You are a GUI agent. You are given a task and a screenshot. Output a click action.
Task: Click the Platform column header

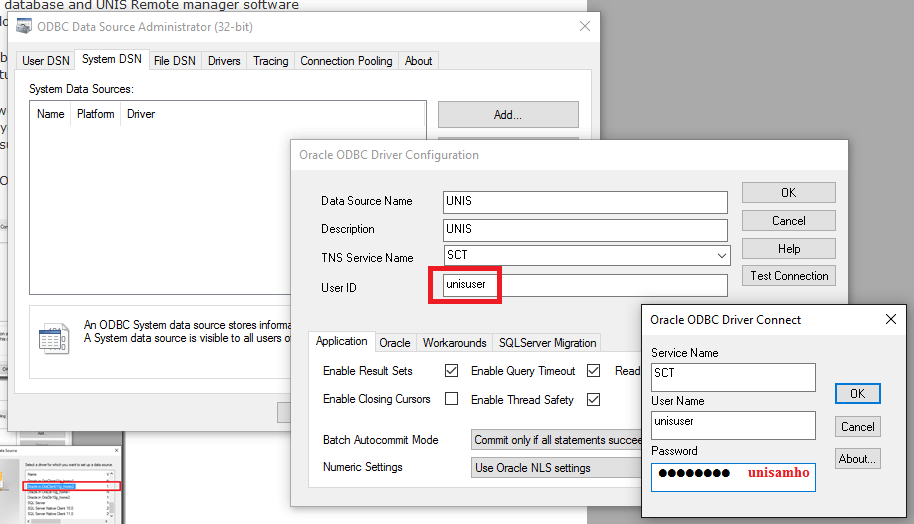tap(96, 114)
